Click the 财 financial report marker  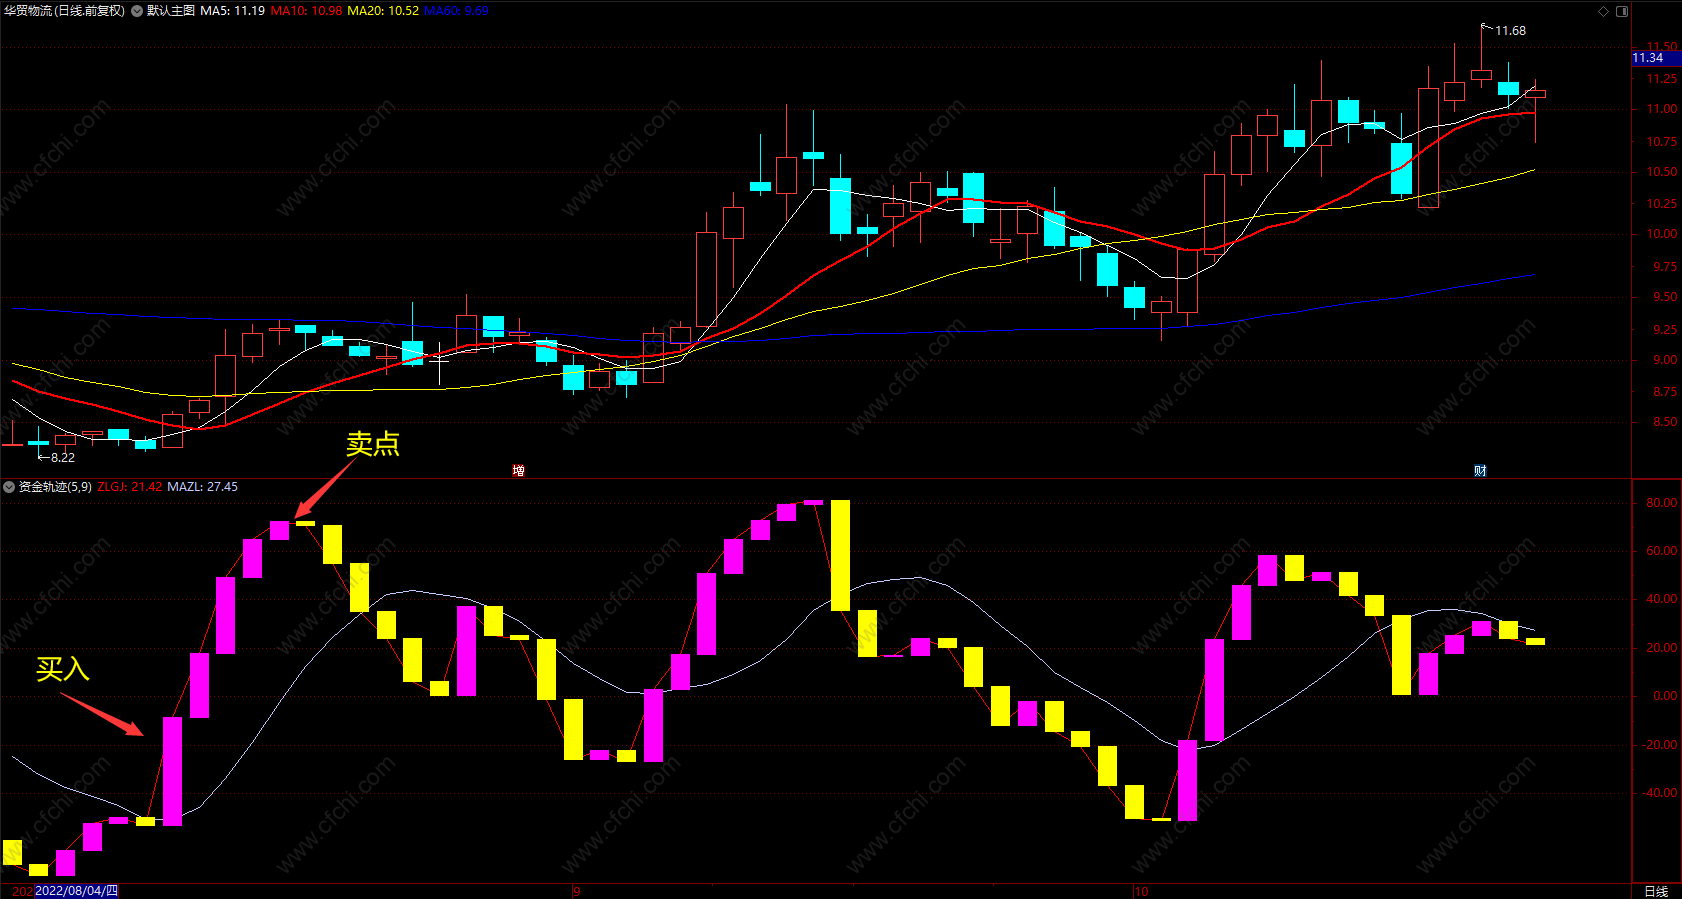click(x=1480, y=470)
